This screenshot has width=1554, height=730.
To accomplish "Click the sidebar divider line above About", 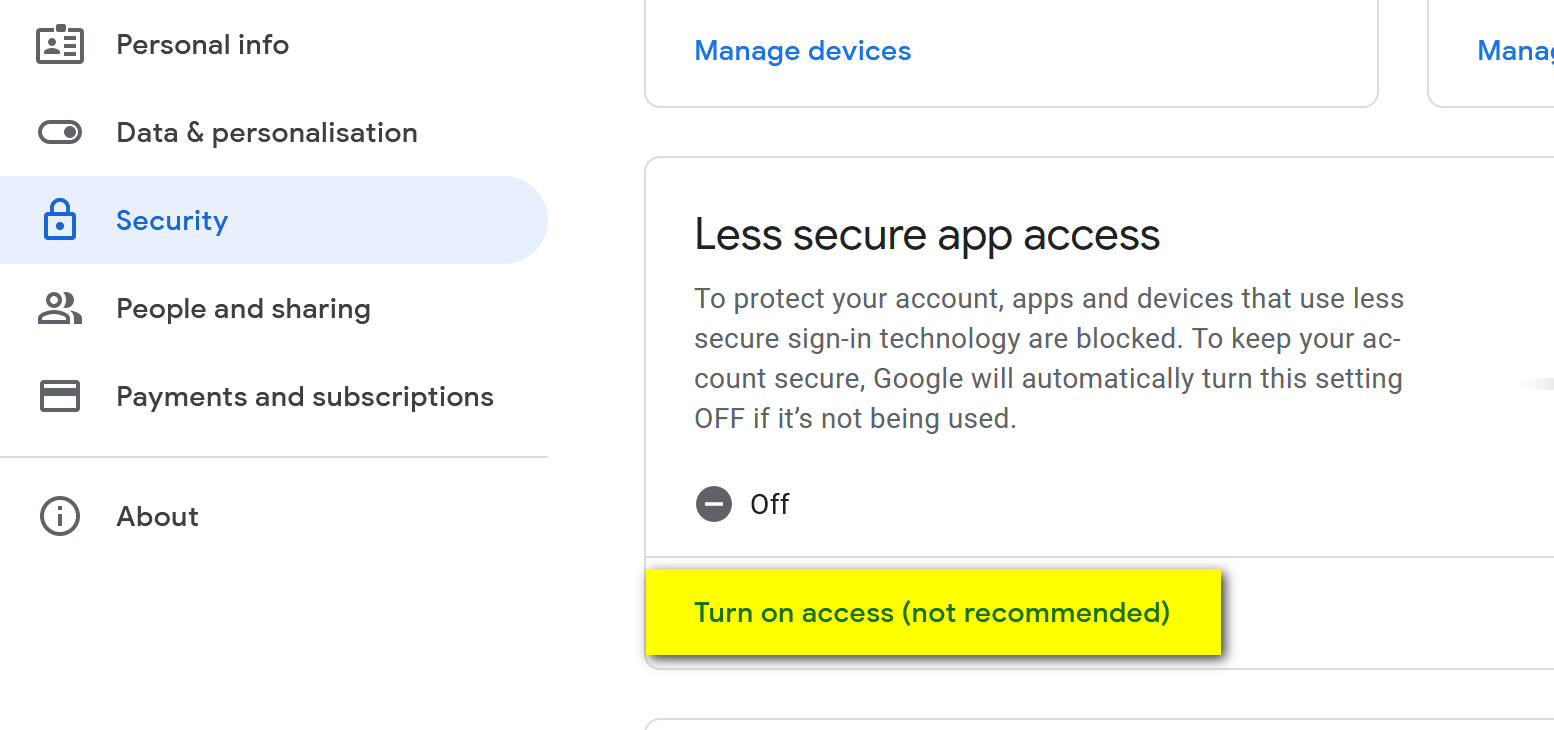I will pos(274,457).
